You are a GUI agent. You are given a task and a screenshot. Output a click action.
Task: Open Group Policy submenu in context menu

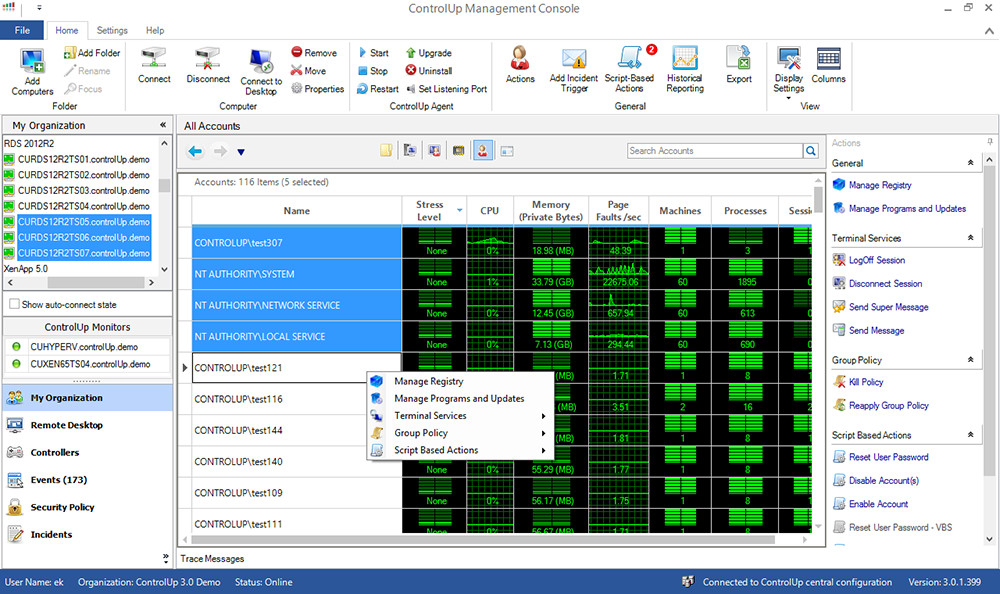(459, 433)
